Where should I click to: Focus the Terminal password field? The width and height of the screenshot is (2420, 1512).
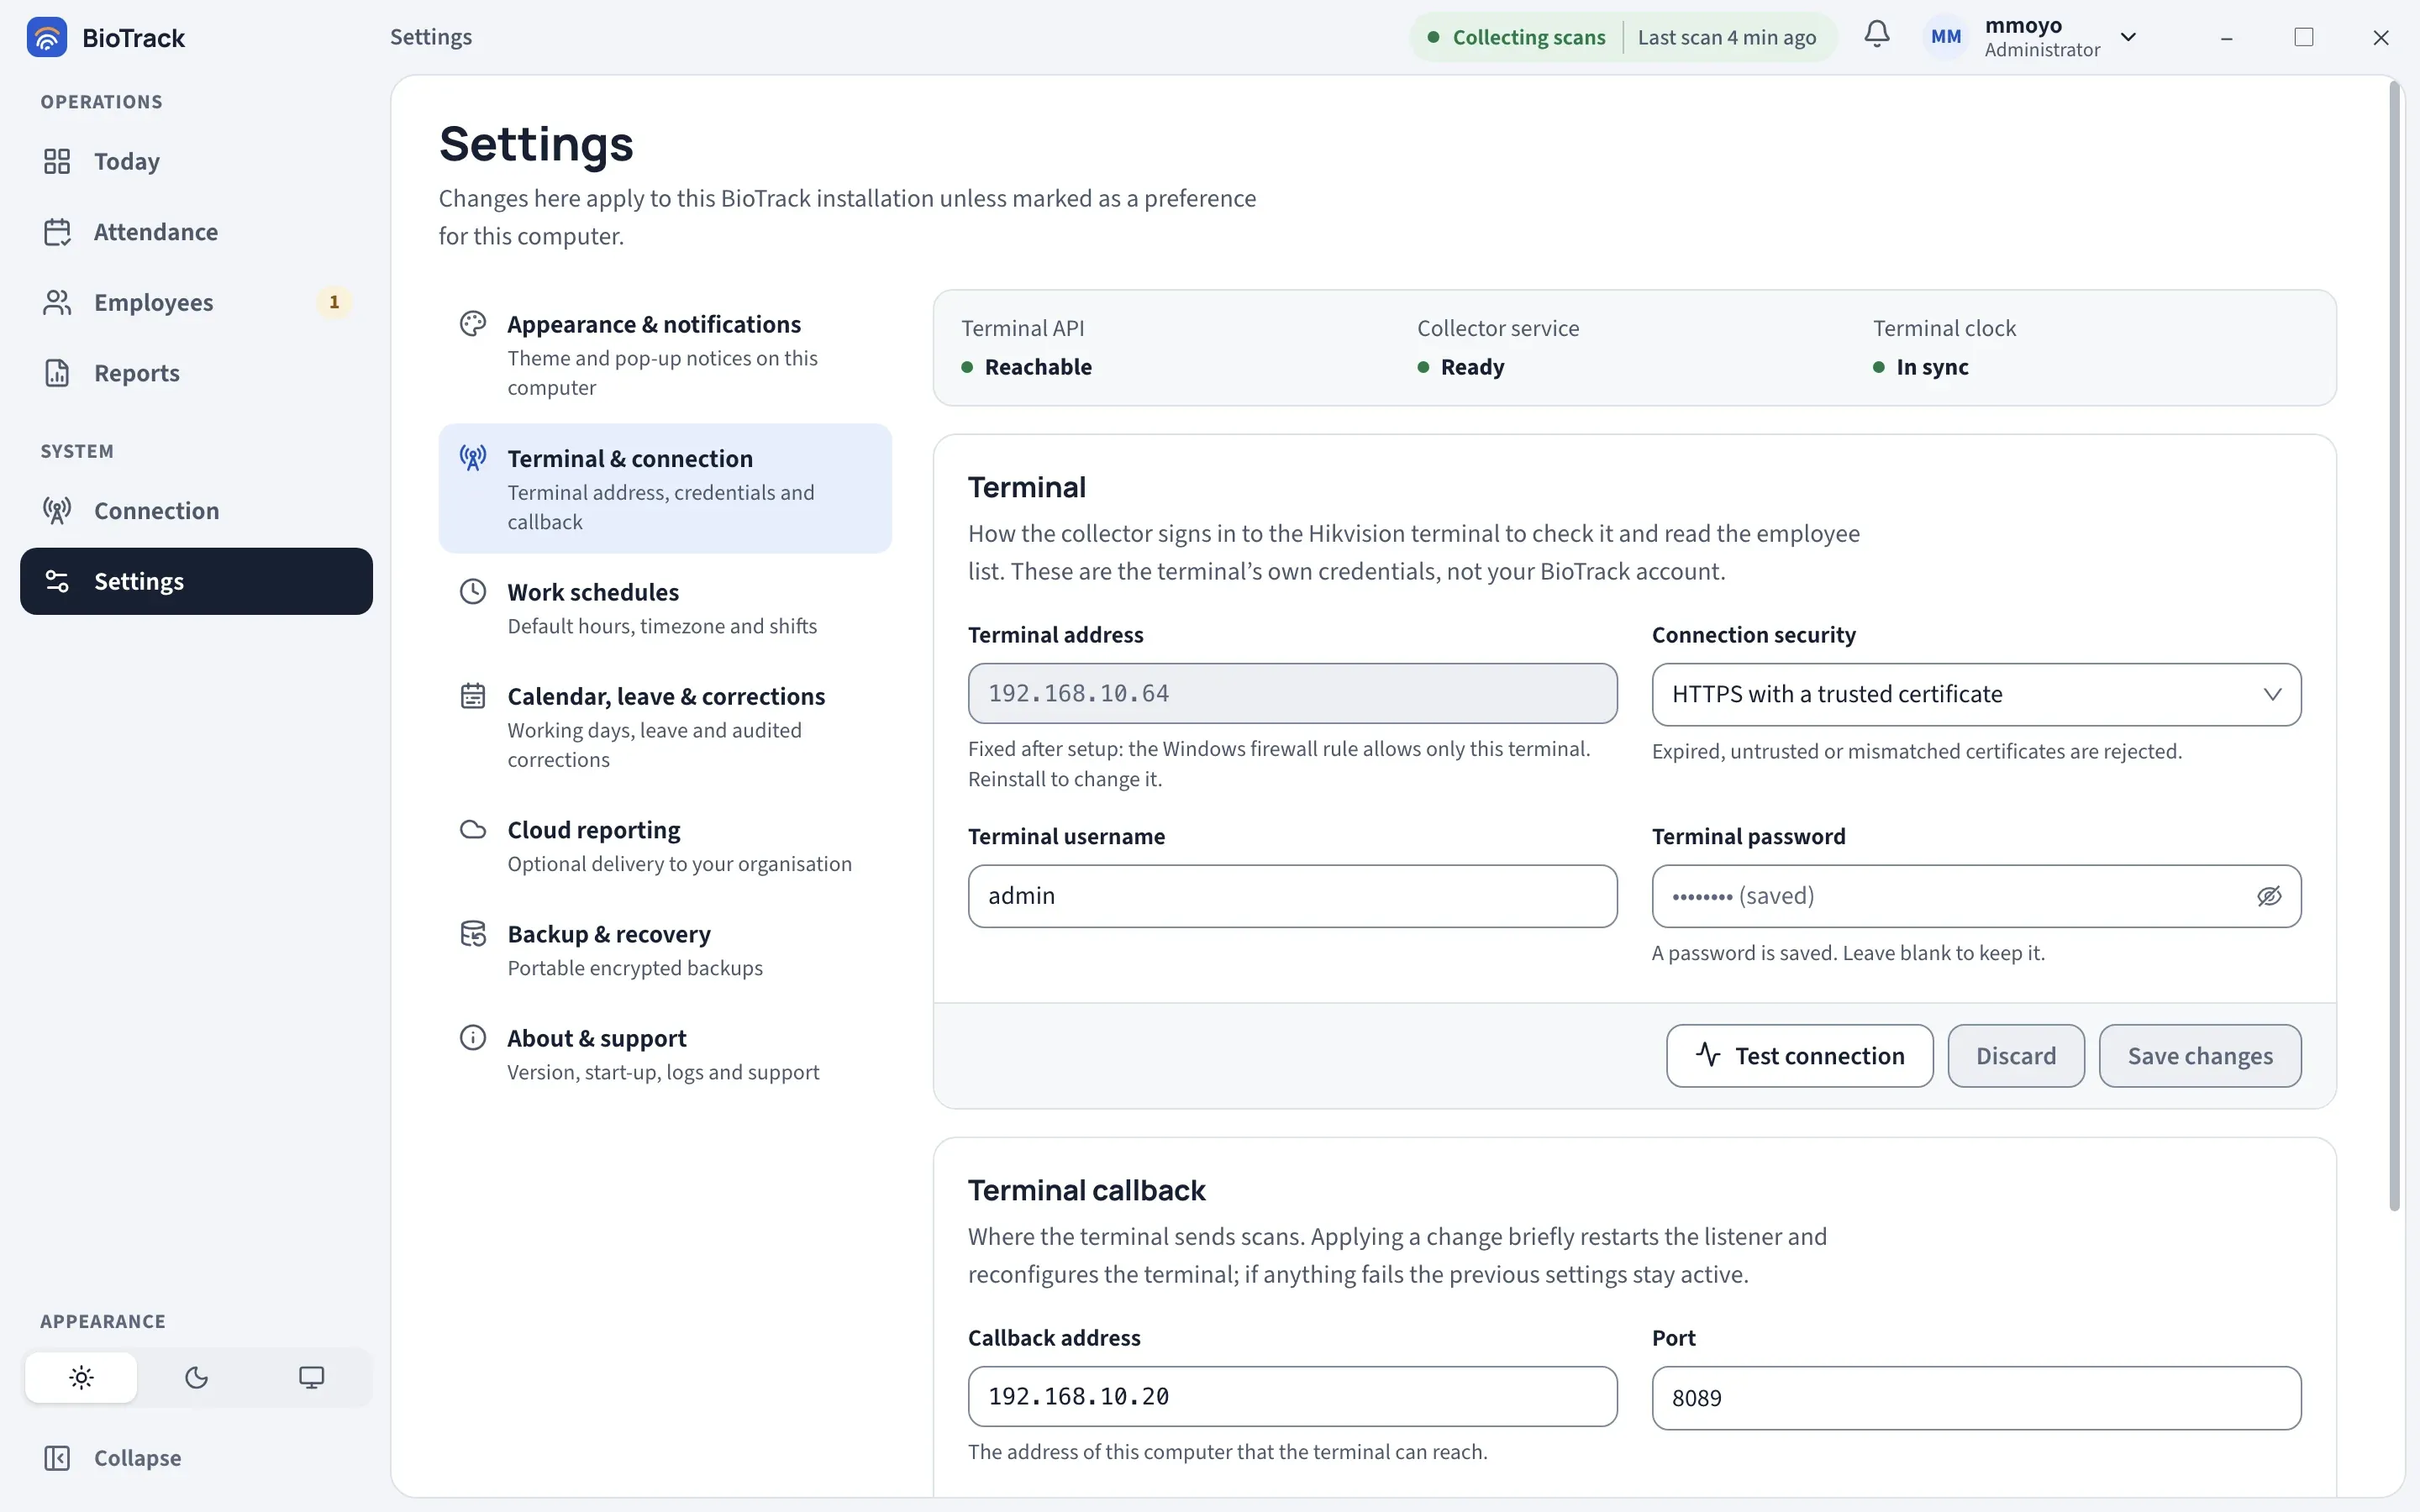(x=1976, y=896)
